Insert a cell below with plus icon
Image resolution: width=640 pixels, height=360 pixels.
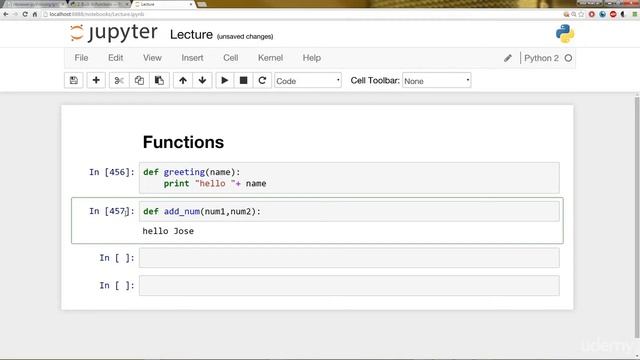coord(96,80)
